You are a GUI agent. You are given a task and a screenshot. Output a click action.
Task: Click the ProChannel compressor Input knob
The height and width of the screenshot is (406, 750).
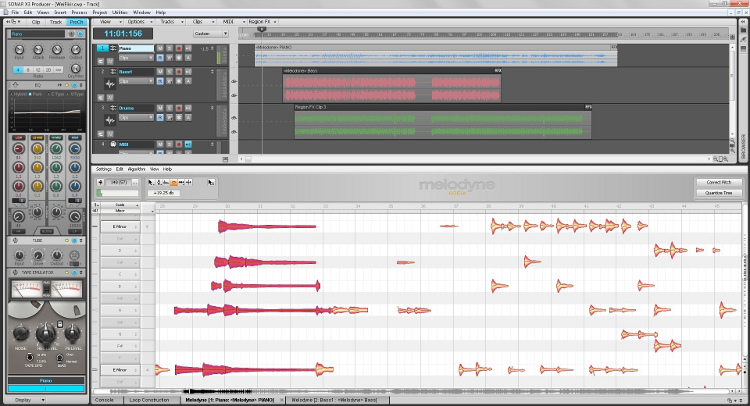pyautogui.click(x=18, y=49)
